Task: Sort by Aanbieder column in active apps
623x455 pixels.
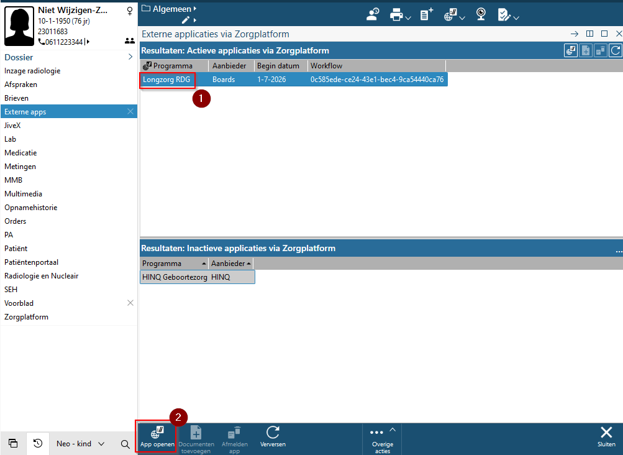Action: point(231,66)
